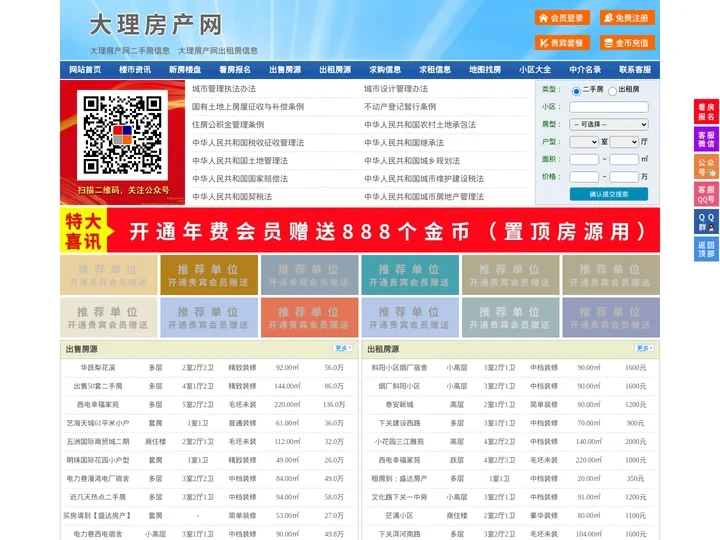
Task: Click the 大理房产网二手房信息 header link
Action: click(130, 51)
